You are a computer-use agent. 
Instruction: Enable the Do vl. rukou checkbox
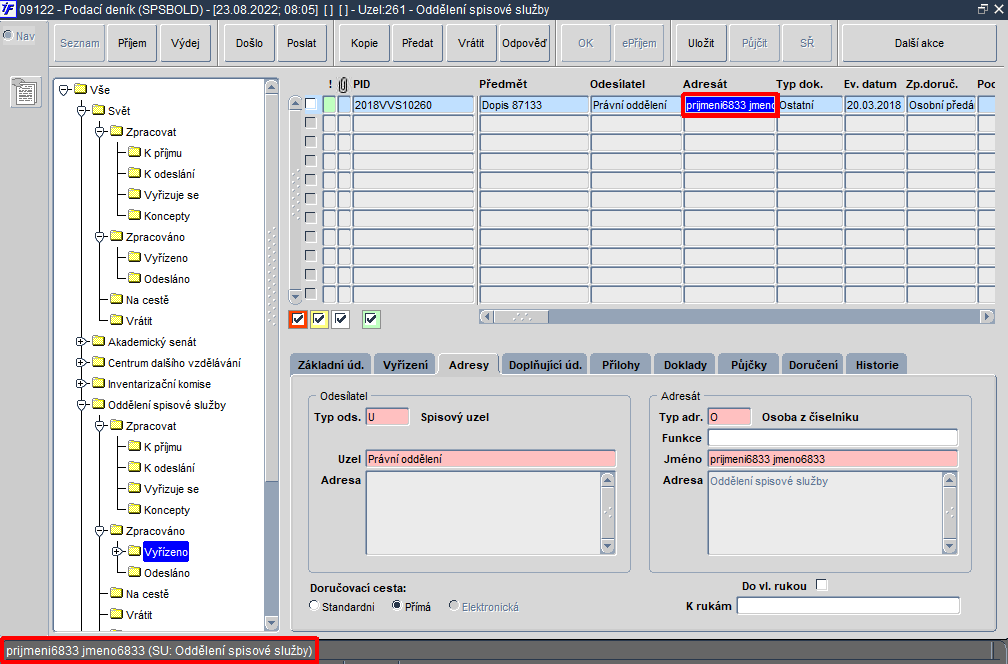(x=821, y=585)
